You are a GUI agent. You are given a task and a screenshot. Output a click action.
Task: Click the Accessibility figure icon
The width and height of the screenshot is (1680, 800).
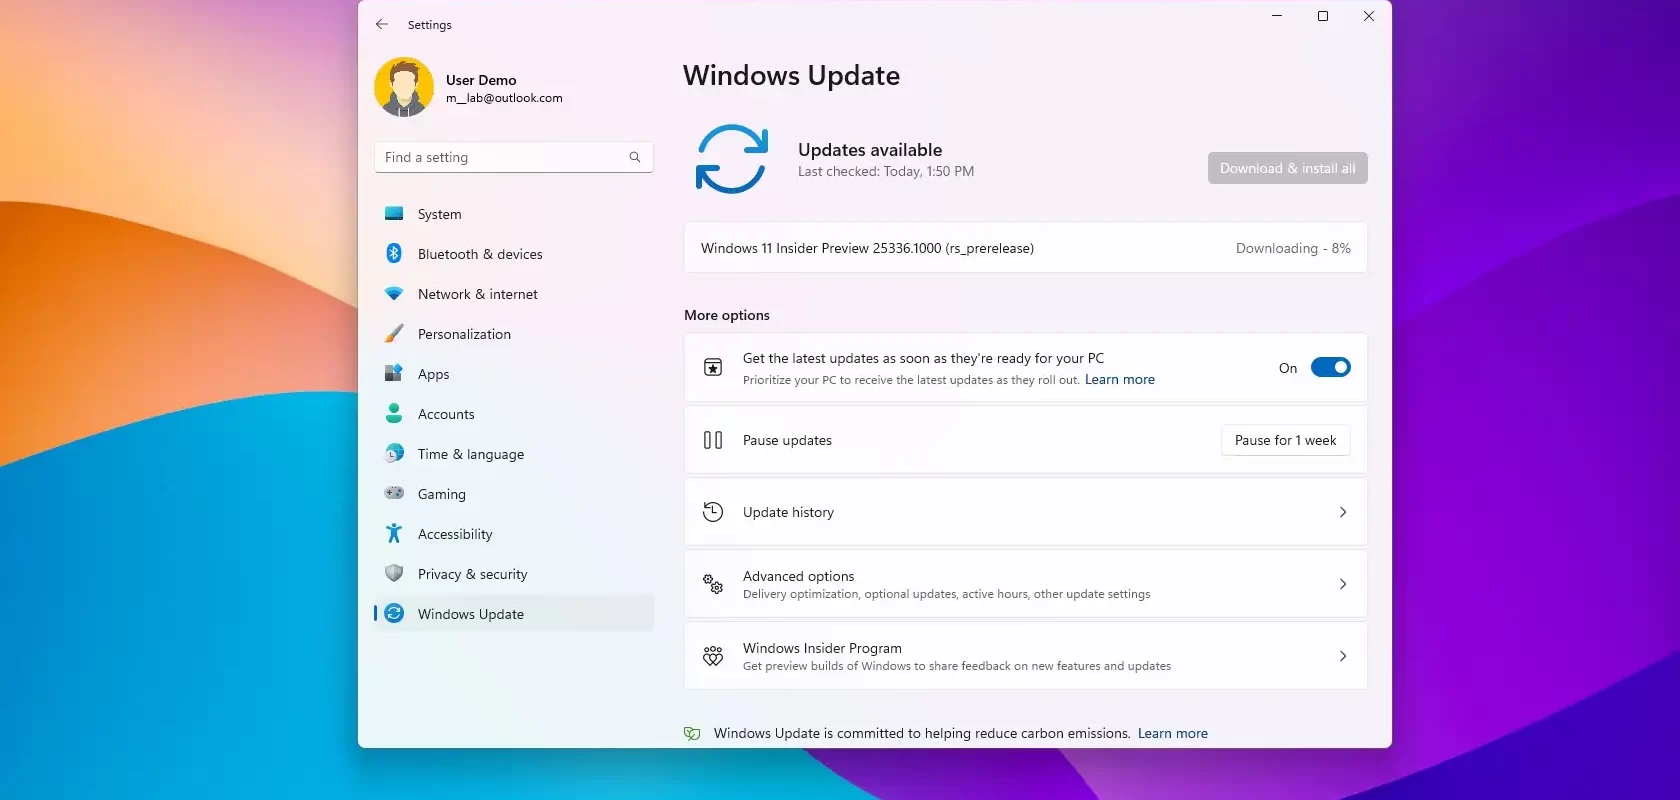coord(394,533)
